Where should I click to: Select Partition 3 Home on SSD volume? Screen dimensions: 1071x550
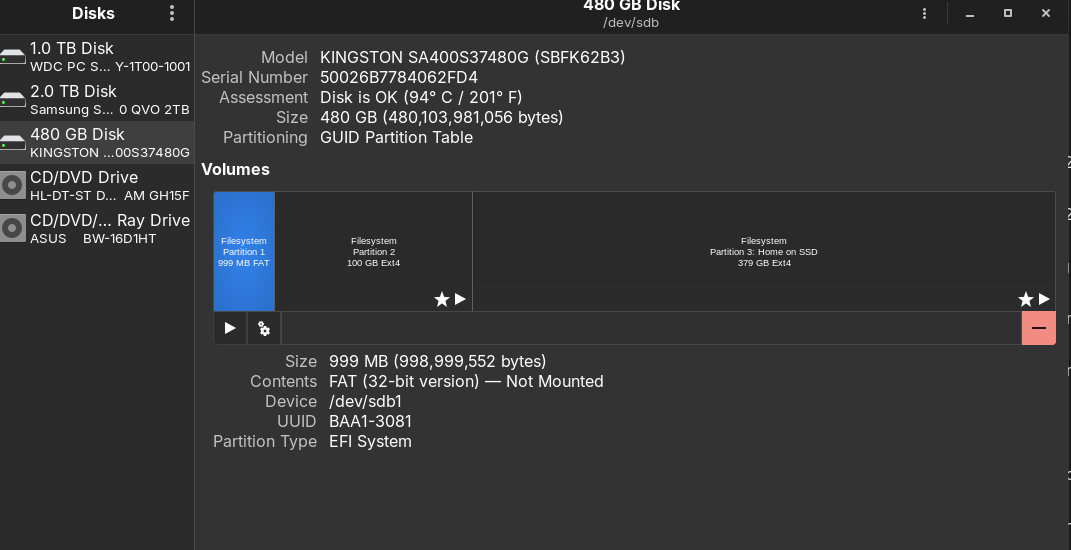(x=763, y=251)
